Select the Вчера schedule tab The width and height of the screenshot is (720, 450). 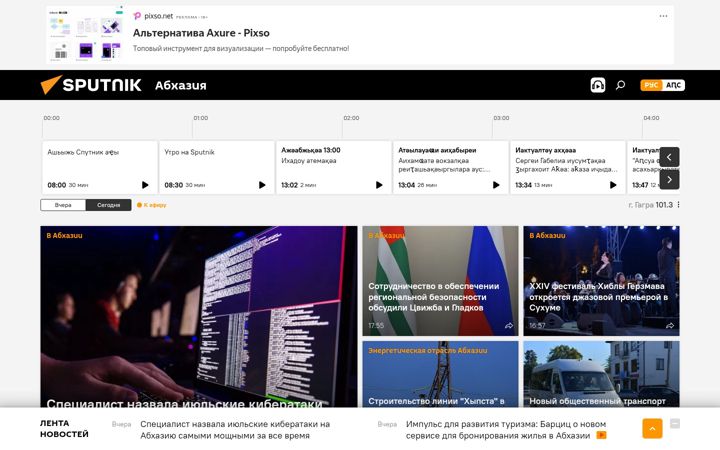pos(63,205)
